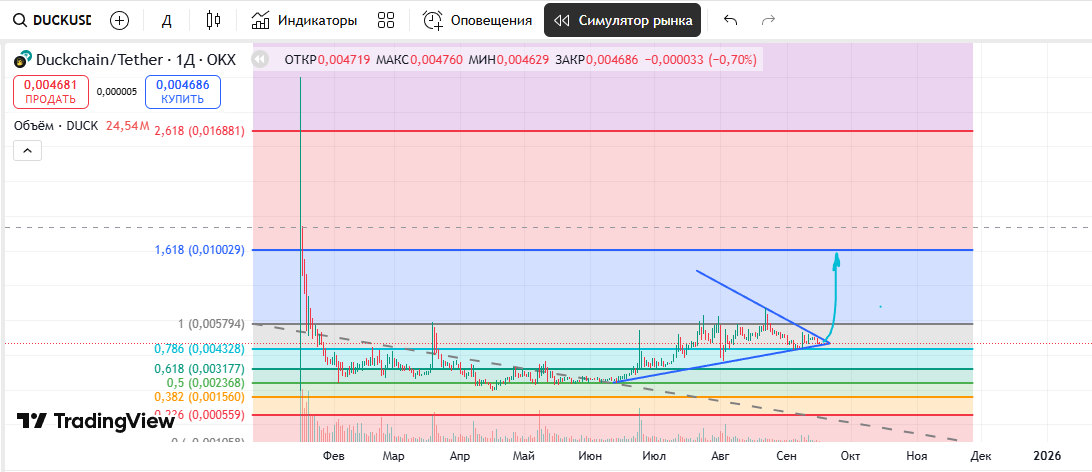The width and height of the screenshot is (1092, 472).
Task: Undo the last chart action
Action: (x=731, y=20)
